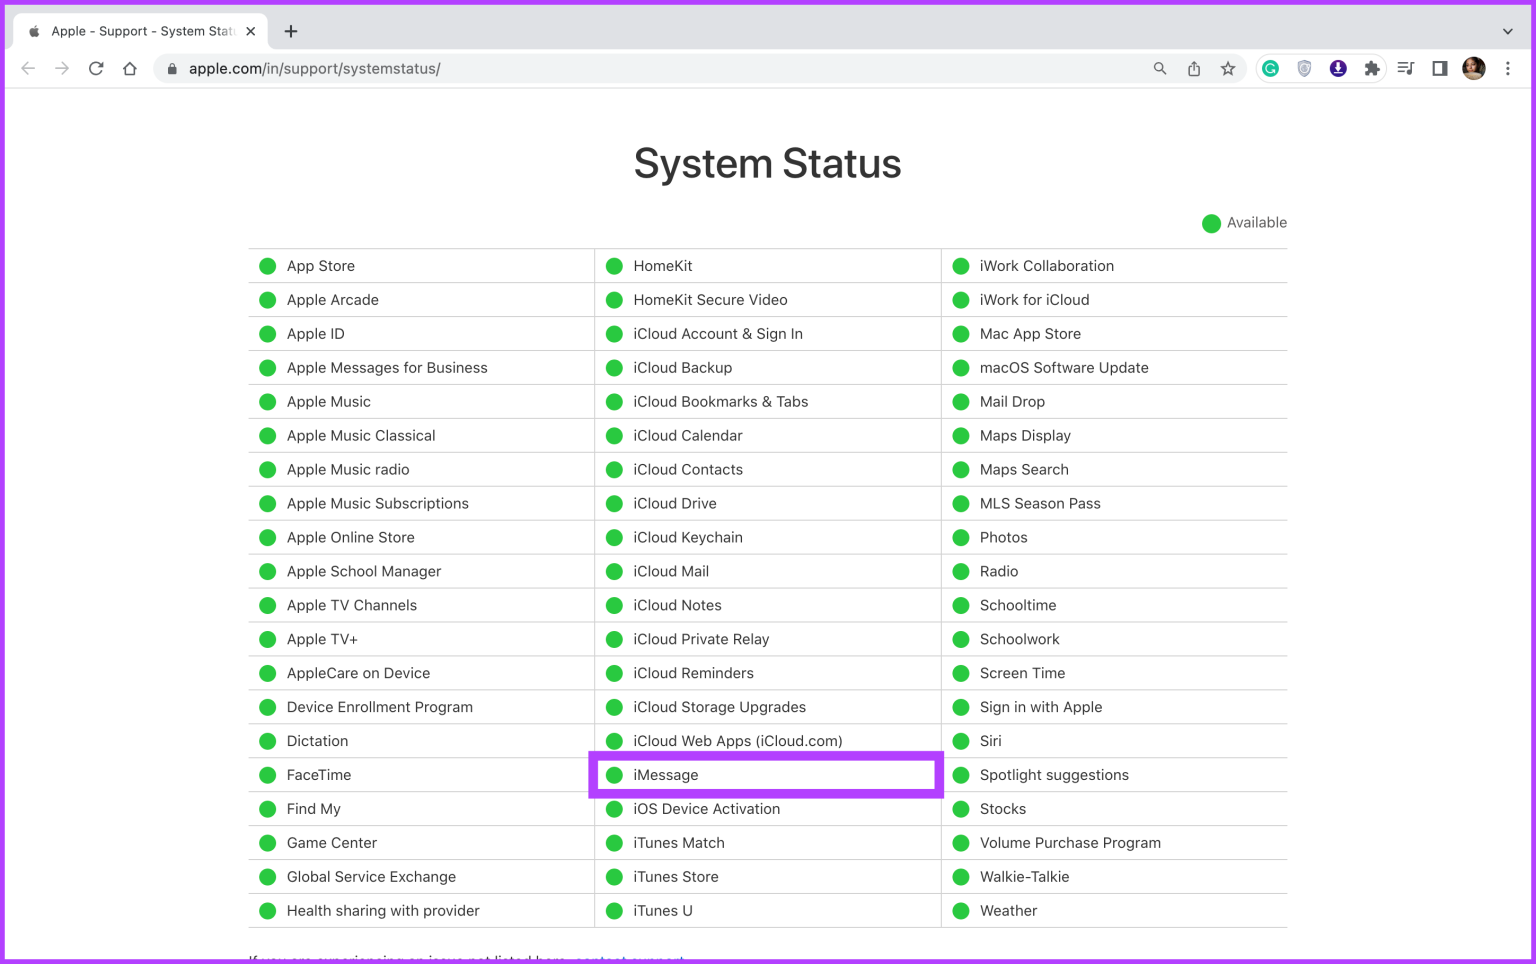Click the iCloud Mail status row
Screen dimensions: 1536x964
click(671, 571)
